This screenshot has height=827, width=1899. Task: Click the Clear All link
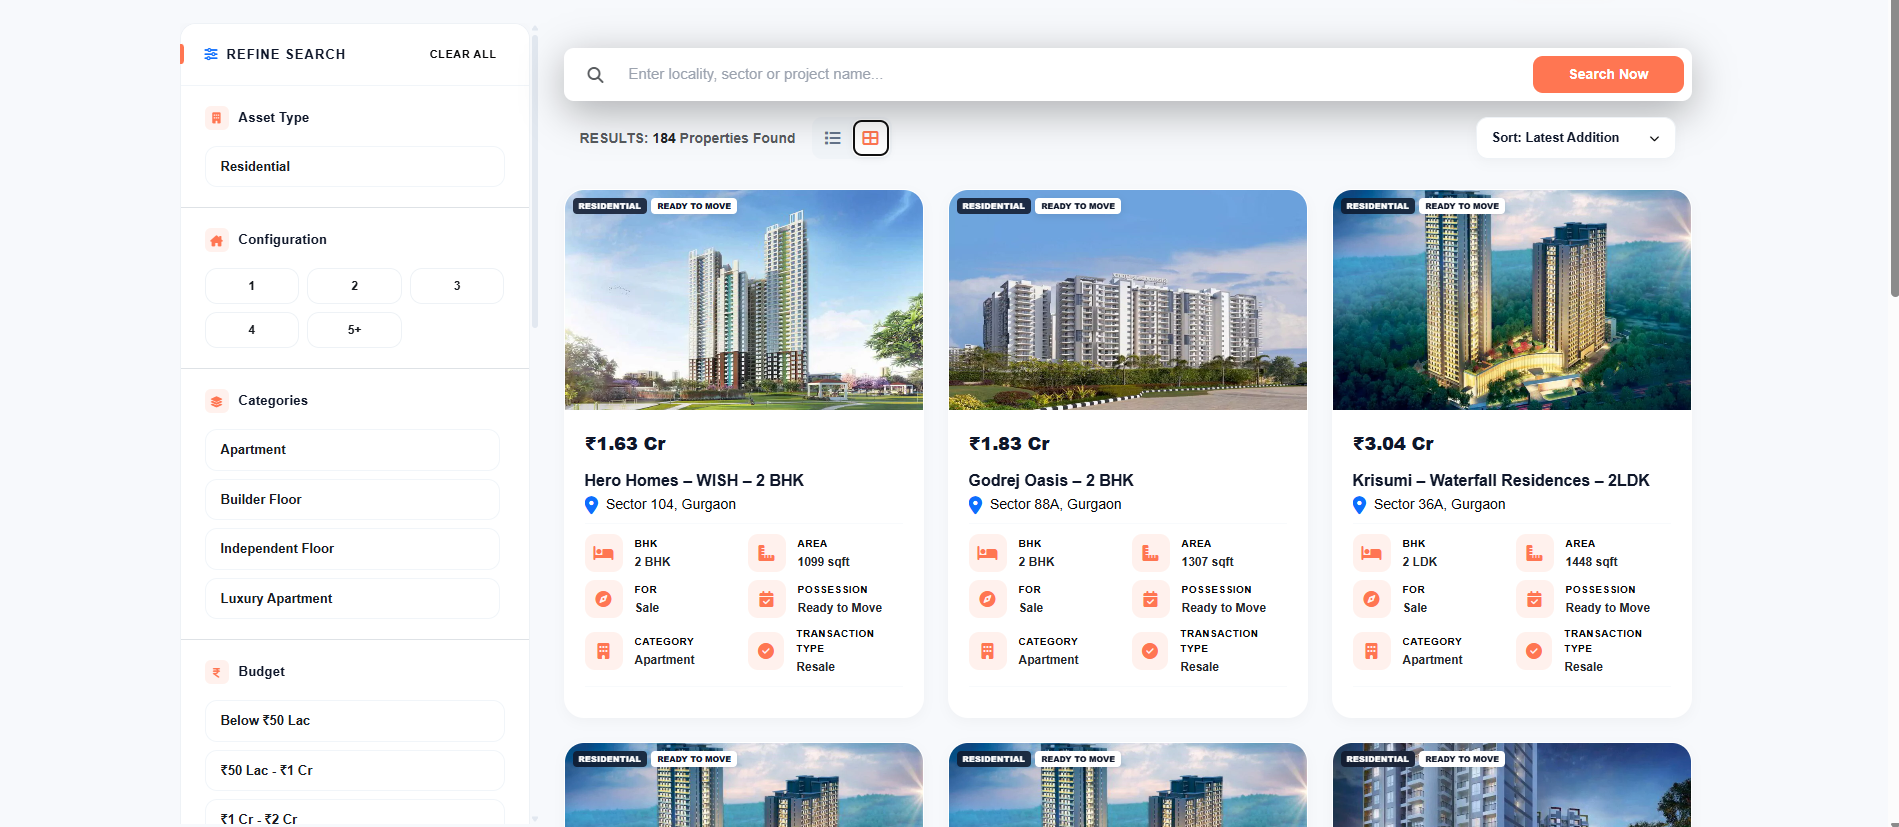(x=463, y=54)
